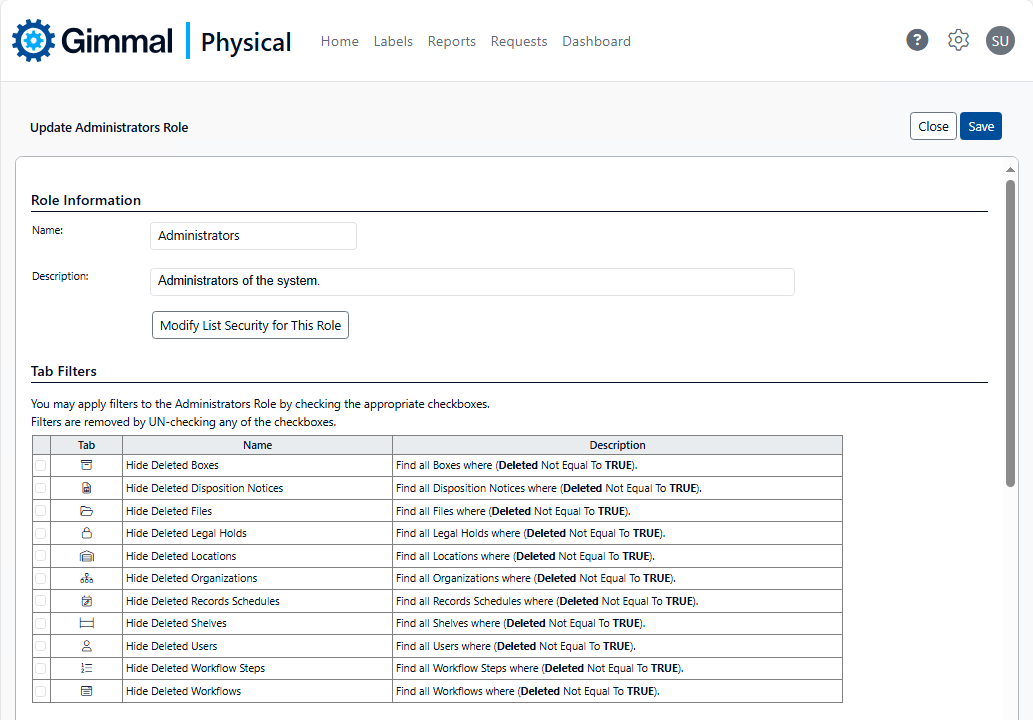1033x720 pixels.
Task: Click the Save button
Action: coord(980,126)
